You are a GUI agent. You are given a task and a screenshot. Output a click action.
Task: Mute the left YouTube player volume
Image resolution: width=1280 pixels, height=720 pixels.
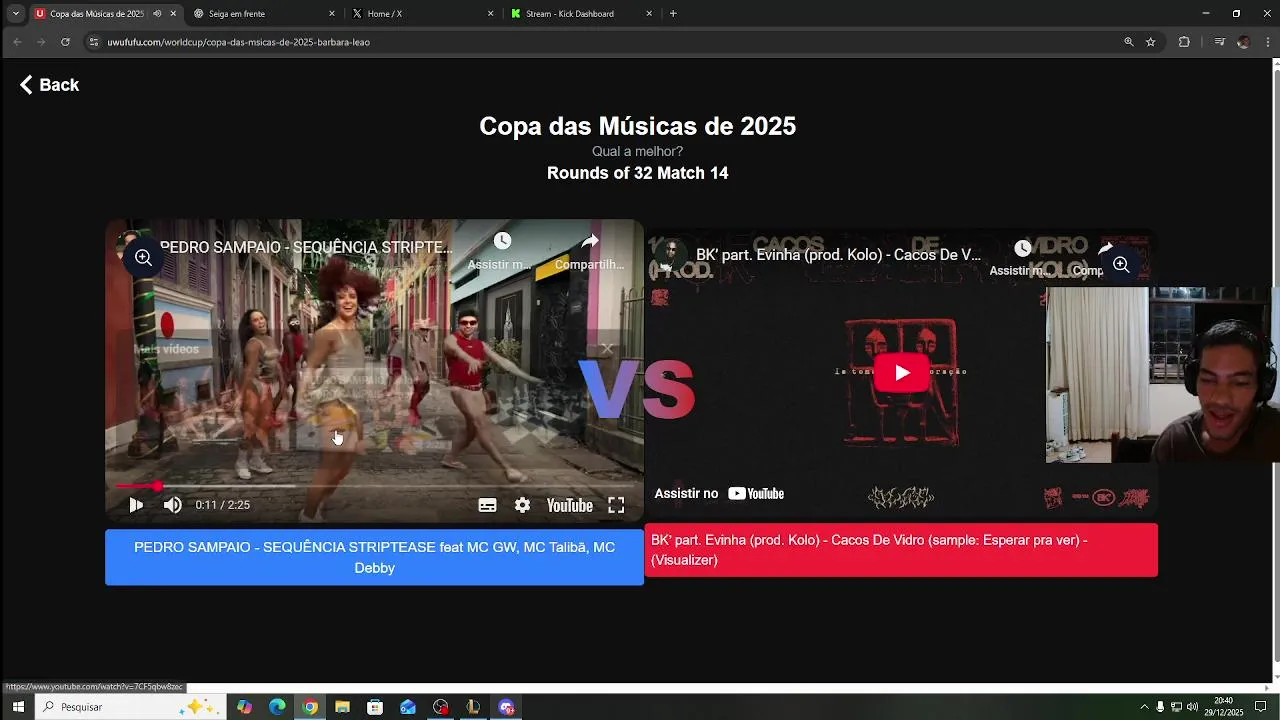click(173, 505)
